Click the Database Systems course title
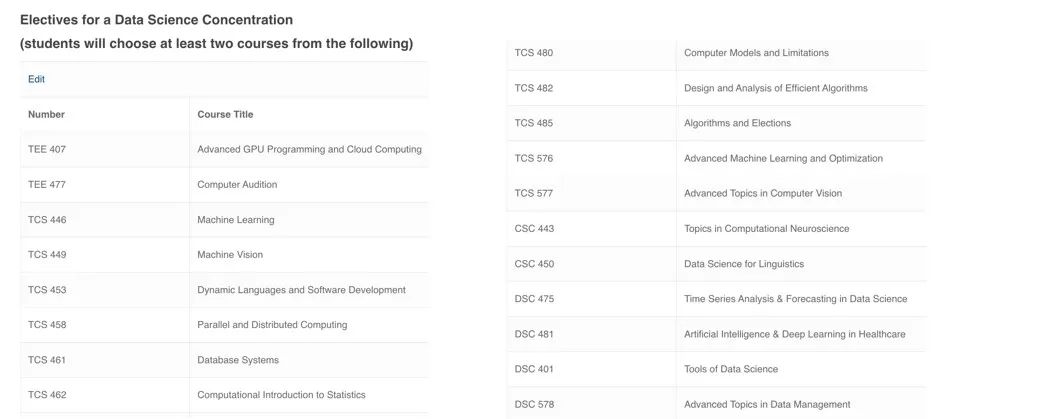 point(238,360)
